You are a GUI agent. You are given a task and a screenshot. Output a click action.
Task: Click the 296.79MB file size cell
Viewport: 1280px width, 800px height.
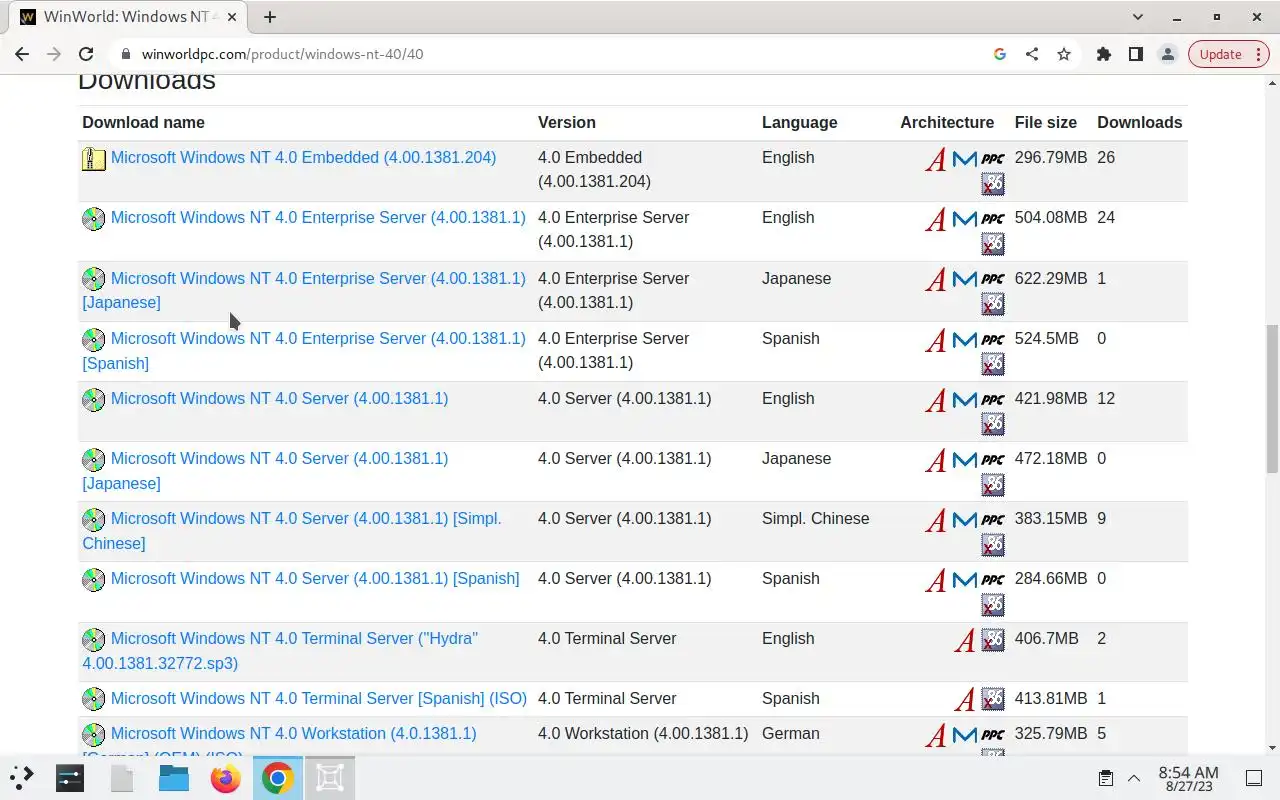click(1051, 157)
